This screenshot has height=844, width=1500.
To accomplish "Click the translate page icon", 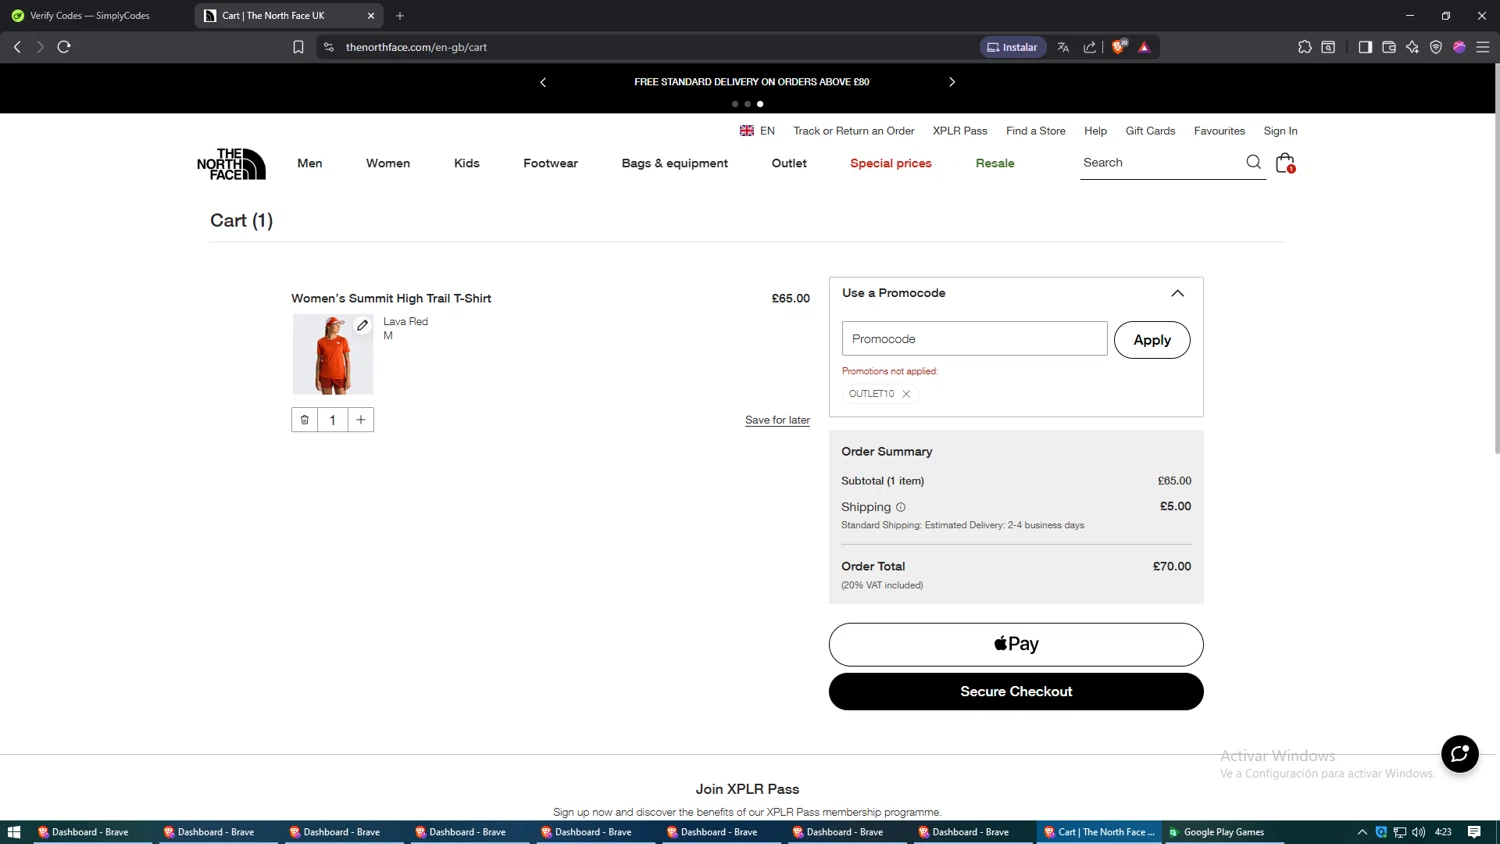I will 1063,47.
